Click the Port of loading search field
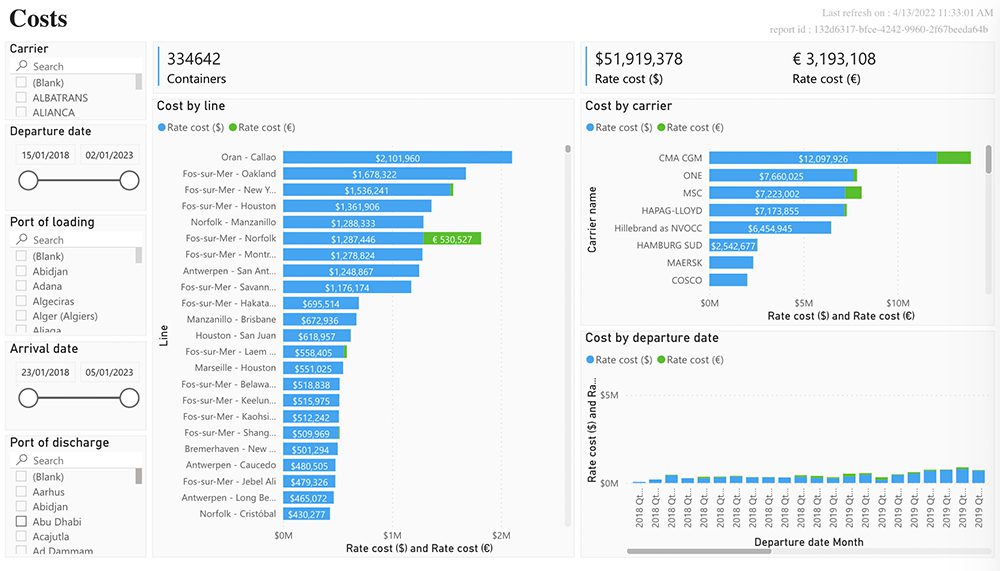This screenshot has height=571, width=1000. coord(77,239)
